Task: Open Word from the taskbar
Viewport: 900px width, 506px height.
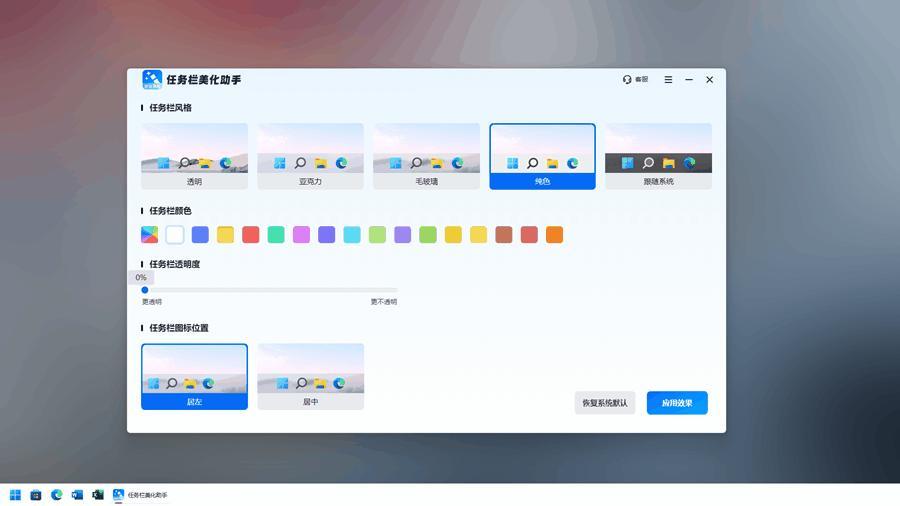Action: tap(77, 495)
